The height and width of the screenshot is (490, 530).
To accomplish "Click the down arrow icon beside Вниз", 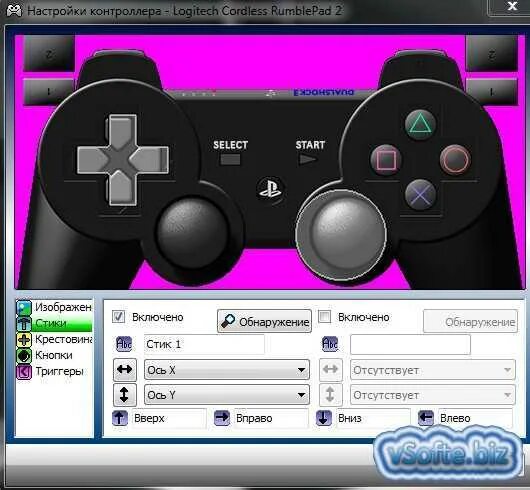I will click(324, 418).
